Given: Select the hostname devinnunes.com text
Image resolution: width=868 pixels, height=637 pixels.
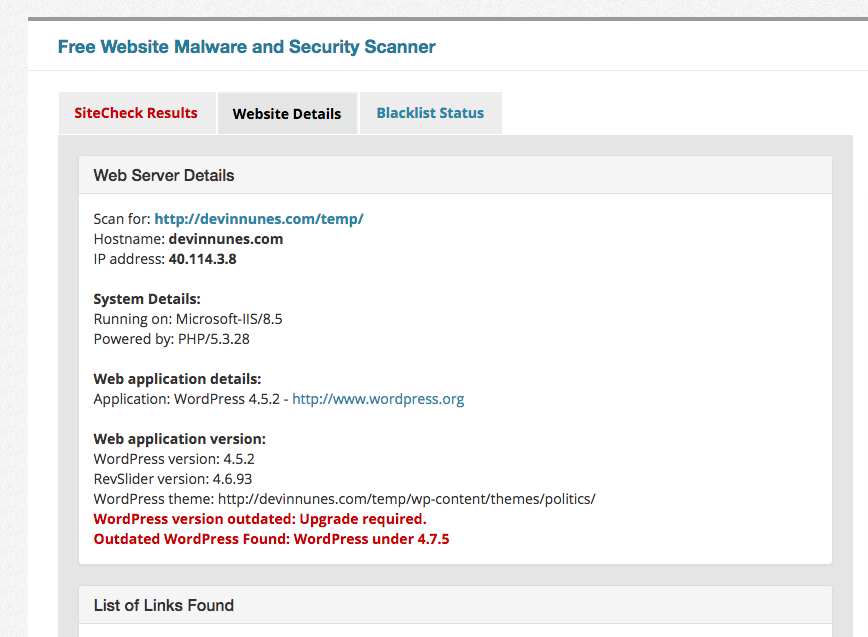Looking at the screenshot, I should click(226, 239).
